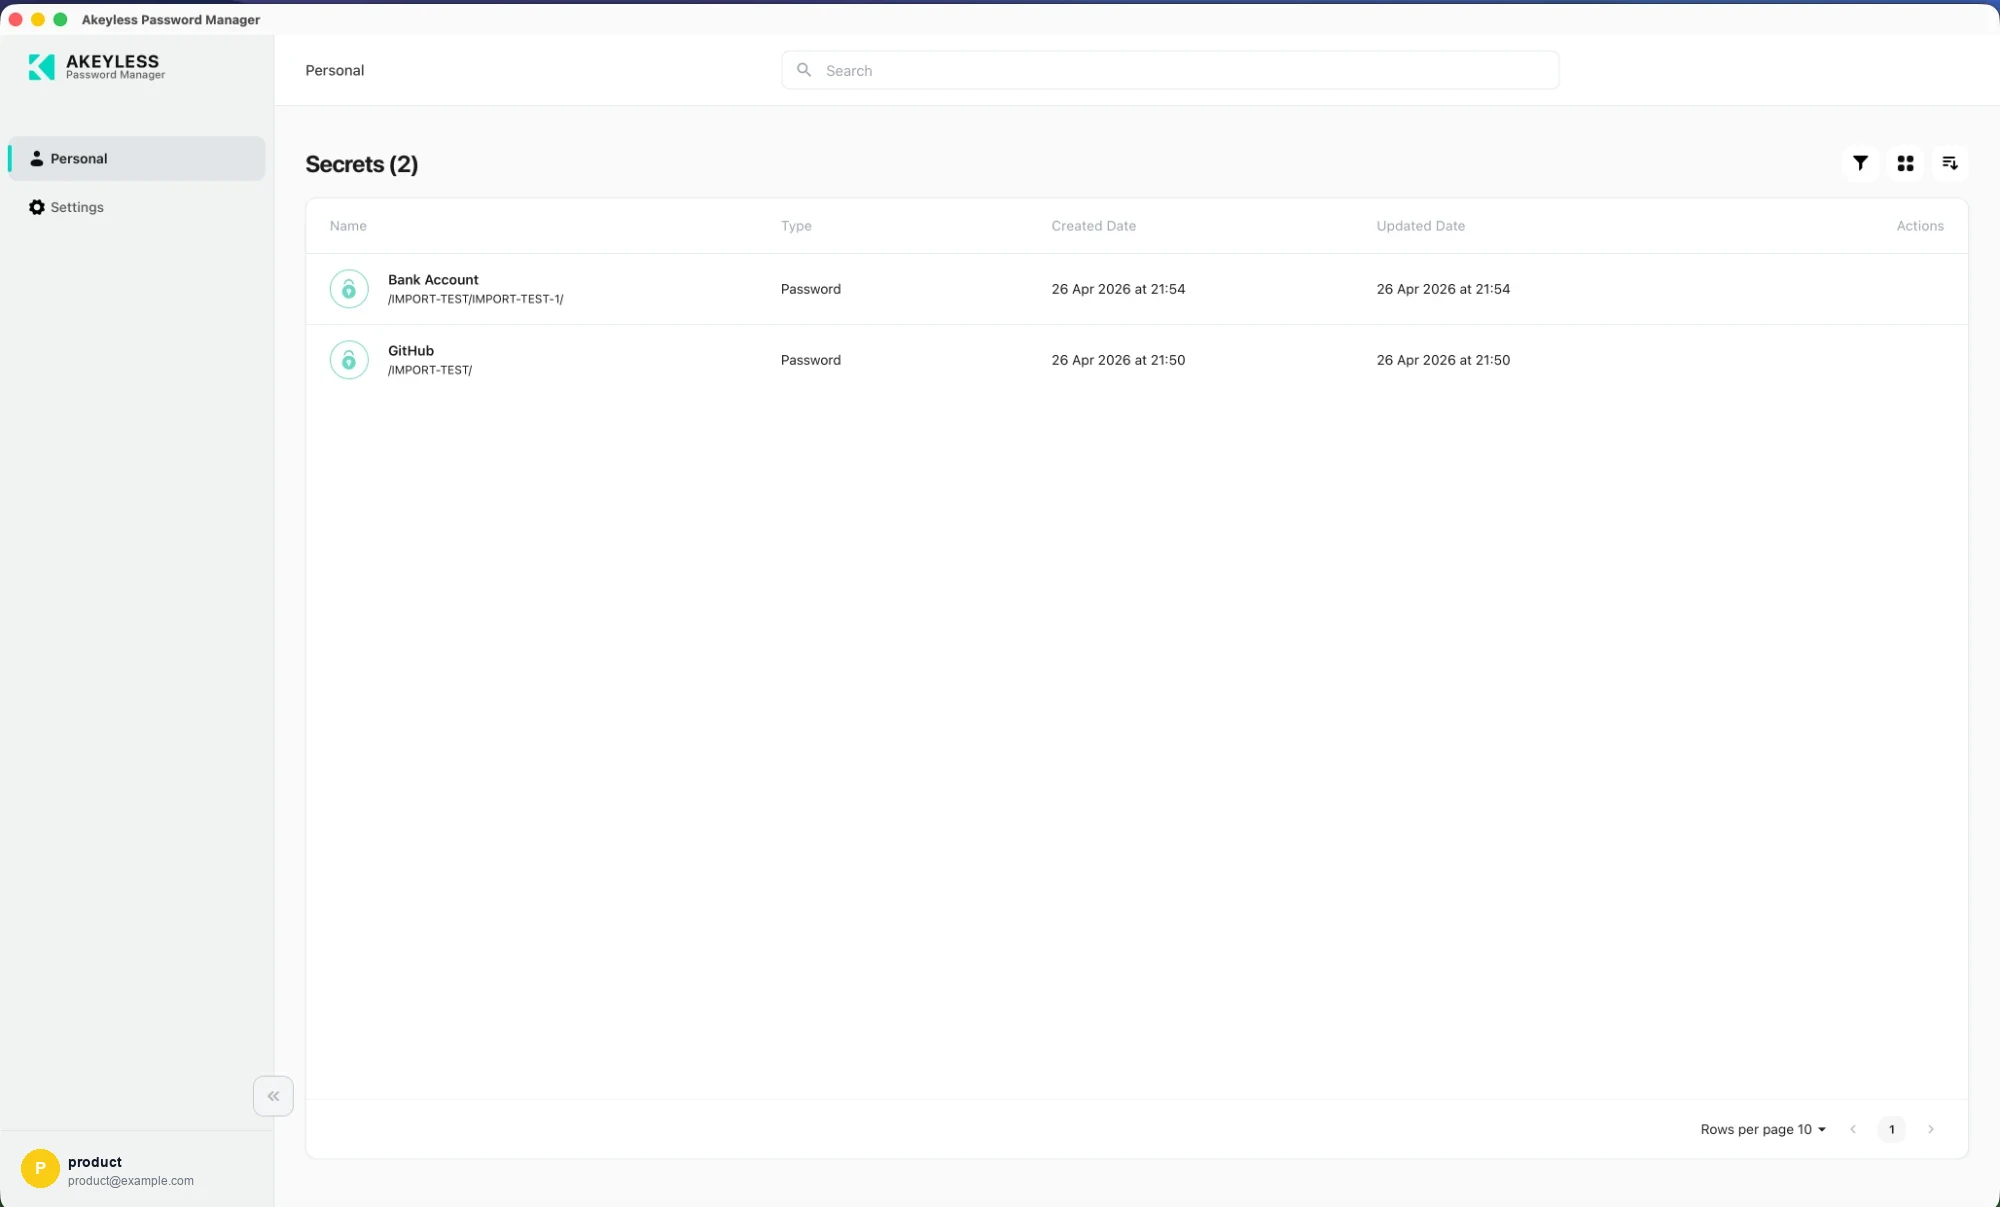Open the GitHub secret name

tap(411, 351)
